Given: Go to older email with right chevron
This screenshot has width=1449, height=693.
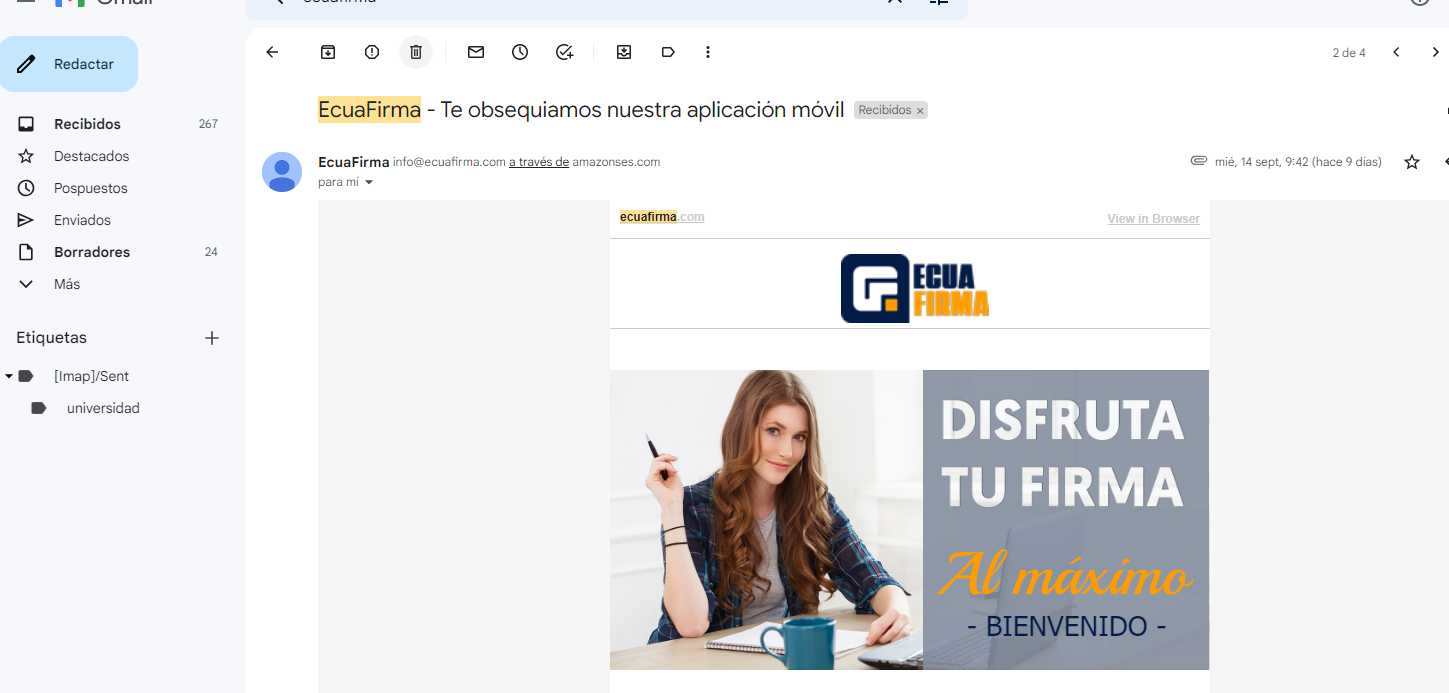Looking at the screenshot, I should [1436, 52].
